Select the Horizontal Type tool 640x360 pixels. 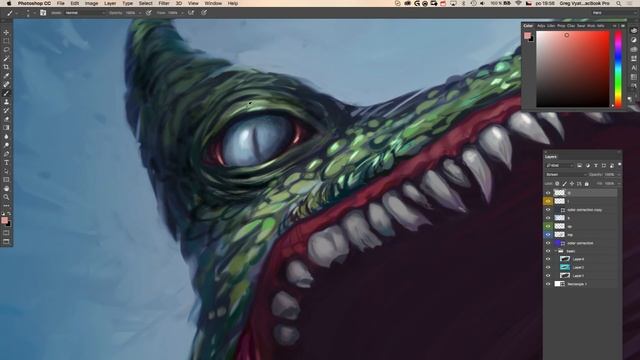[x=6, y=162]
